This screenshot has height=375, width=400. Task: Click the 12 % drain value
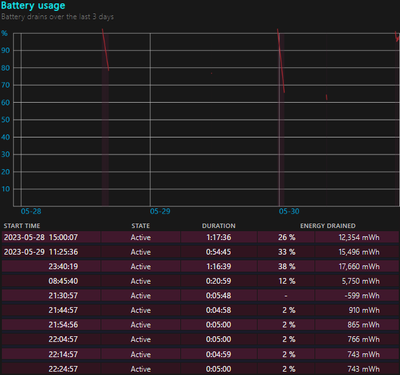coord(287,281)
